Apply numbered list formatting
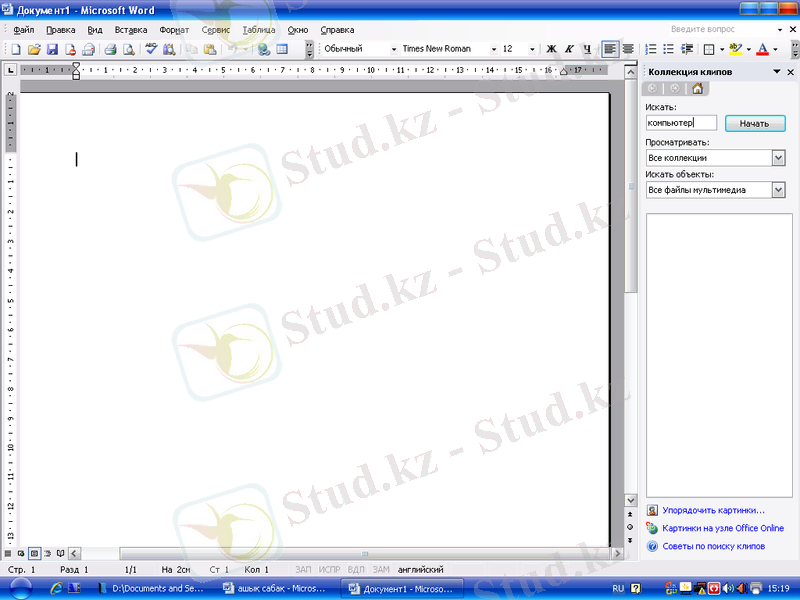Screen dimensions: 800x600 tap(651, 49)
